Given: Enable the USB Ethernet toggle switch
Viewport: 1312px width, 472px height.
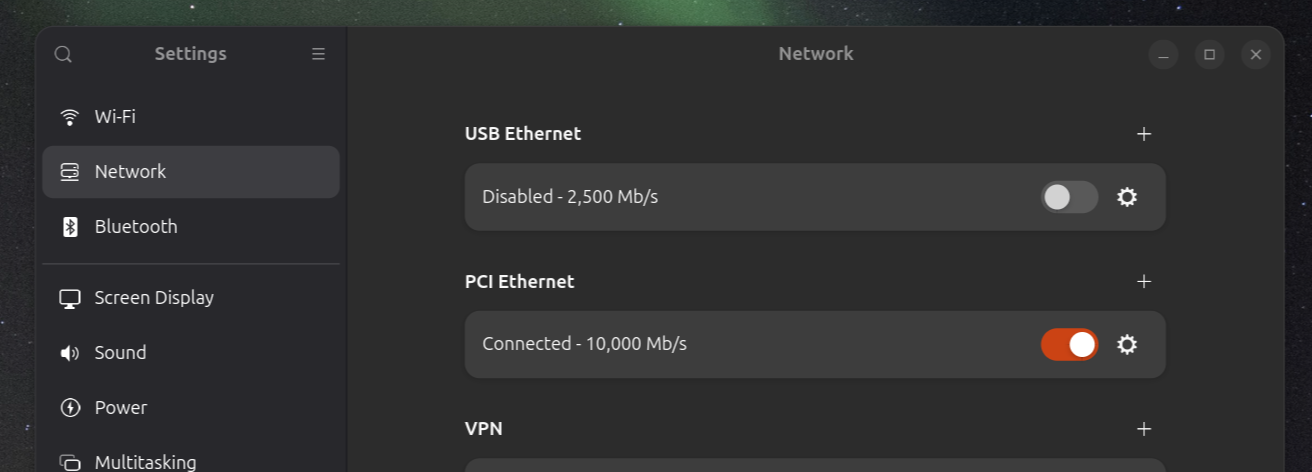Looking at the screenshot, I should 1069,197.
